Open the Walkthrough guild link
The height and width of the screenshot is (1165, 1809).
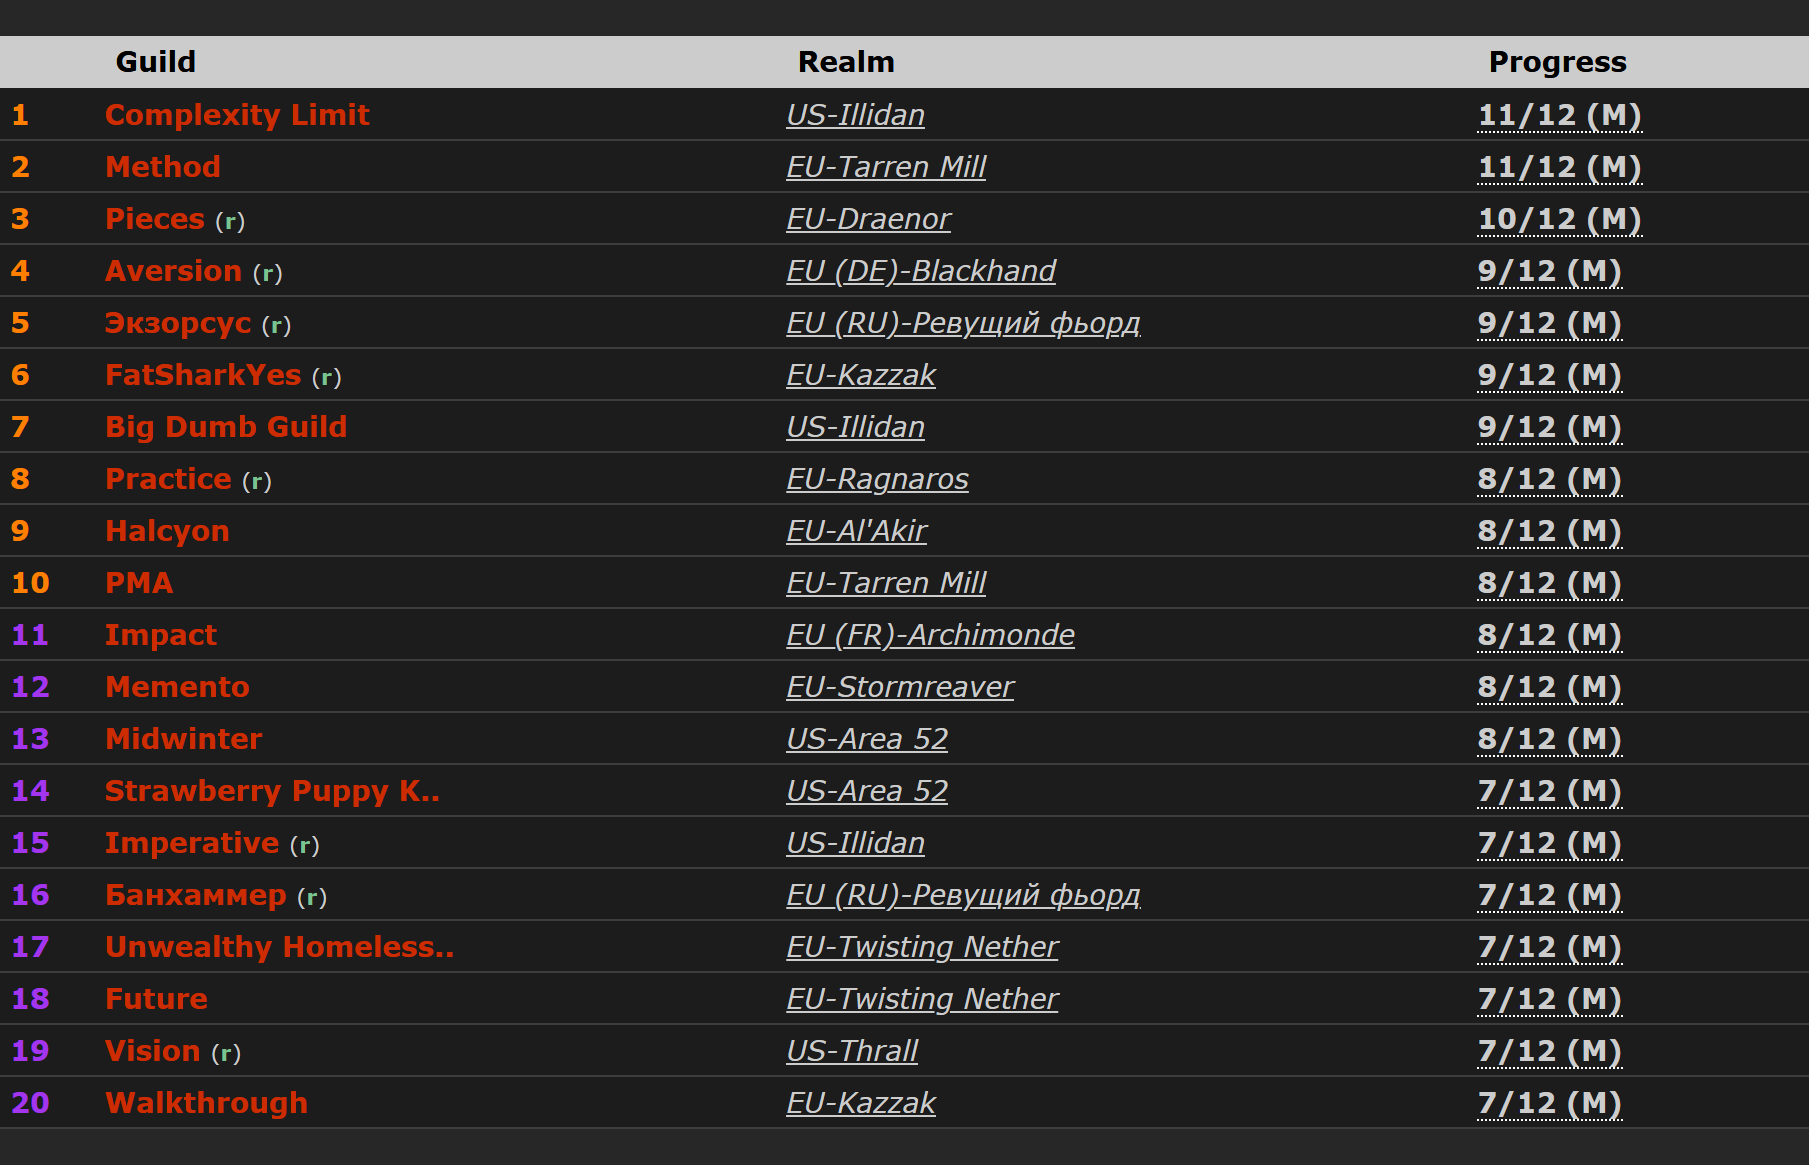pyautogui.click(x=206, y=1103)
